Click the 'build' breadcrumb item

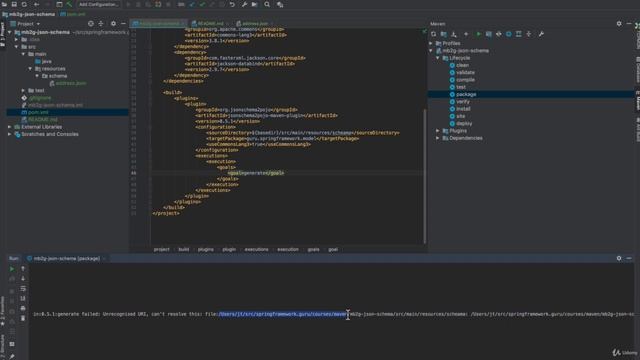(184, 249)
